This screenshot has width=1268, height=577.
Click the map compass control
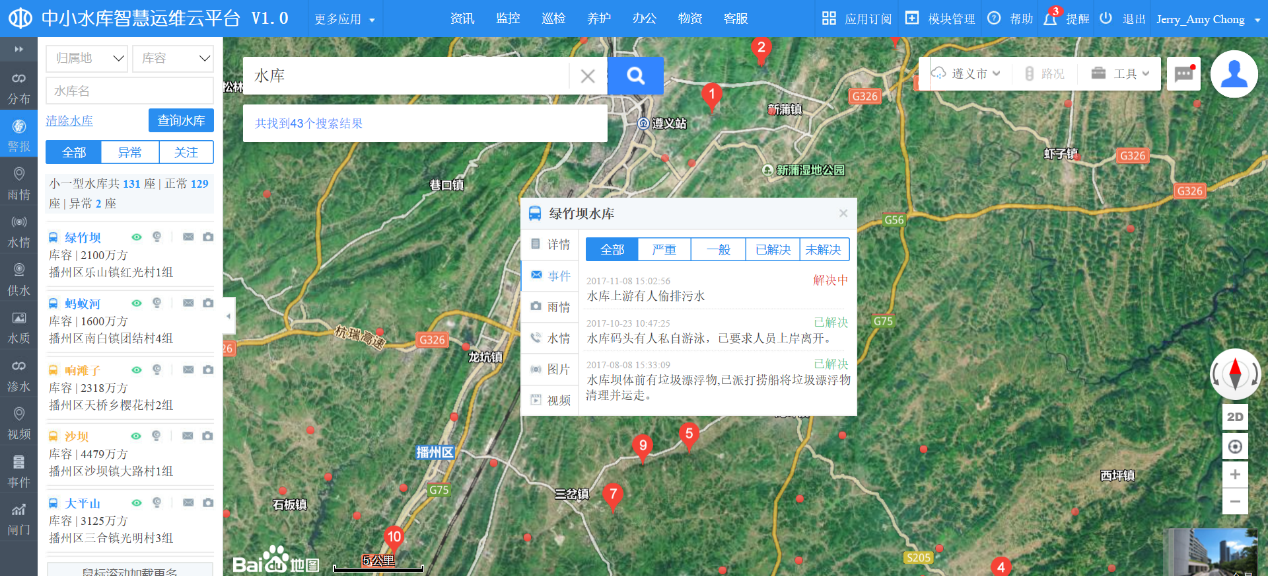coord(1235,374)
